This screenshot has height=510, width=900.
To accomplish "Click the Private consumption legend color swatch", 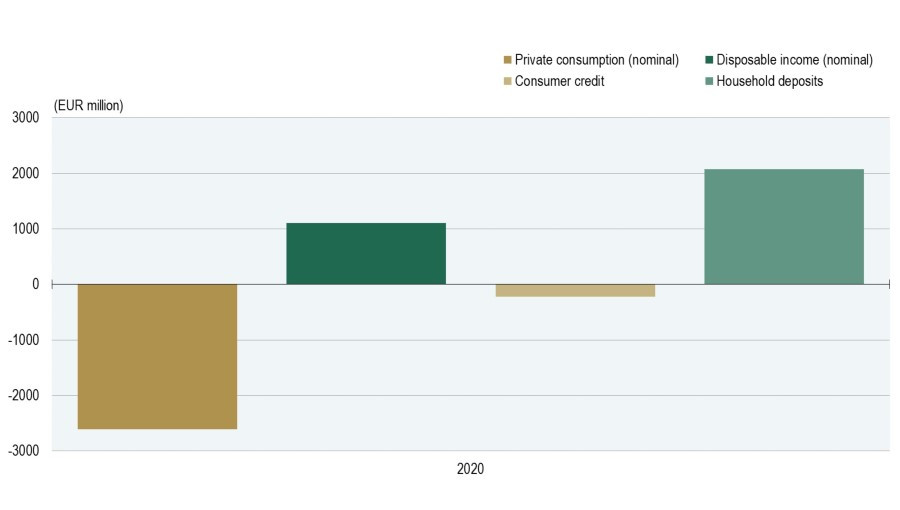I will click(507, 60).
